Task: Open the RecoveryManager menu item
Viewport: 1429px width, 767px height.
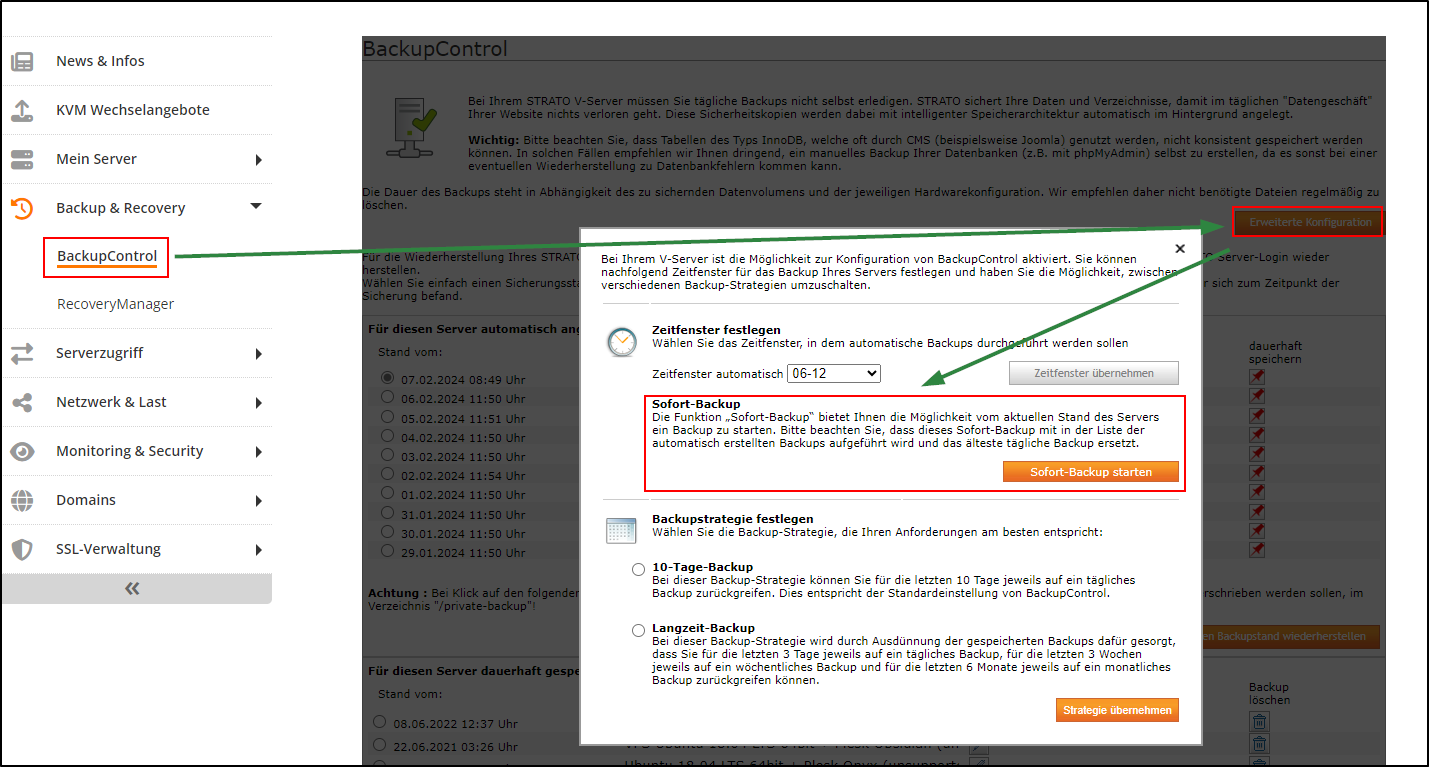Action: click(x=115, y=304)
